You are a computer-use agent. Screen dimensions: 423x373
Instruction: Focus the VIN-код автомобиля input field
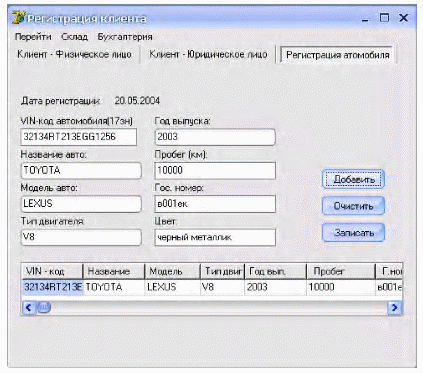point(79,137)
